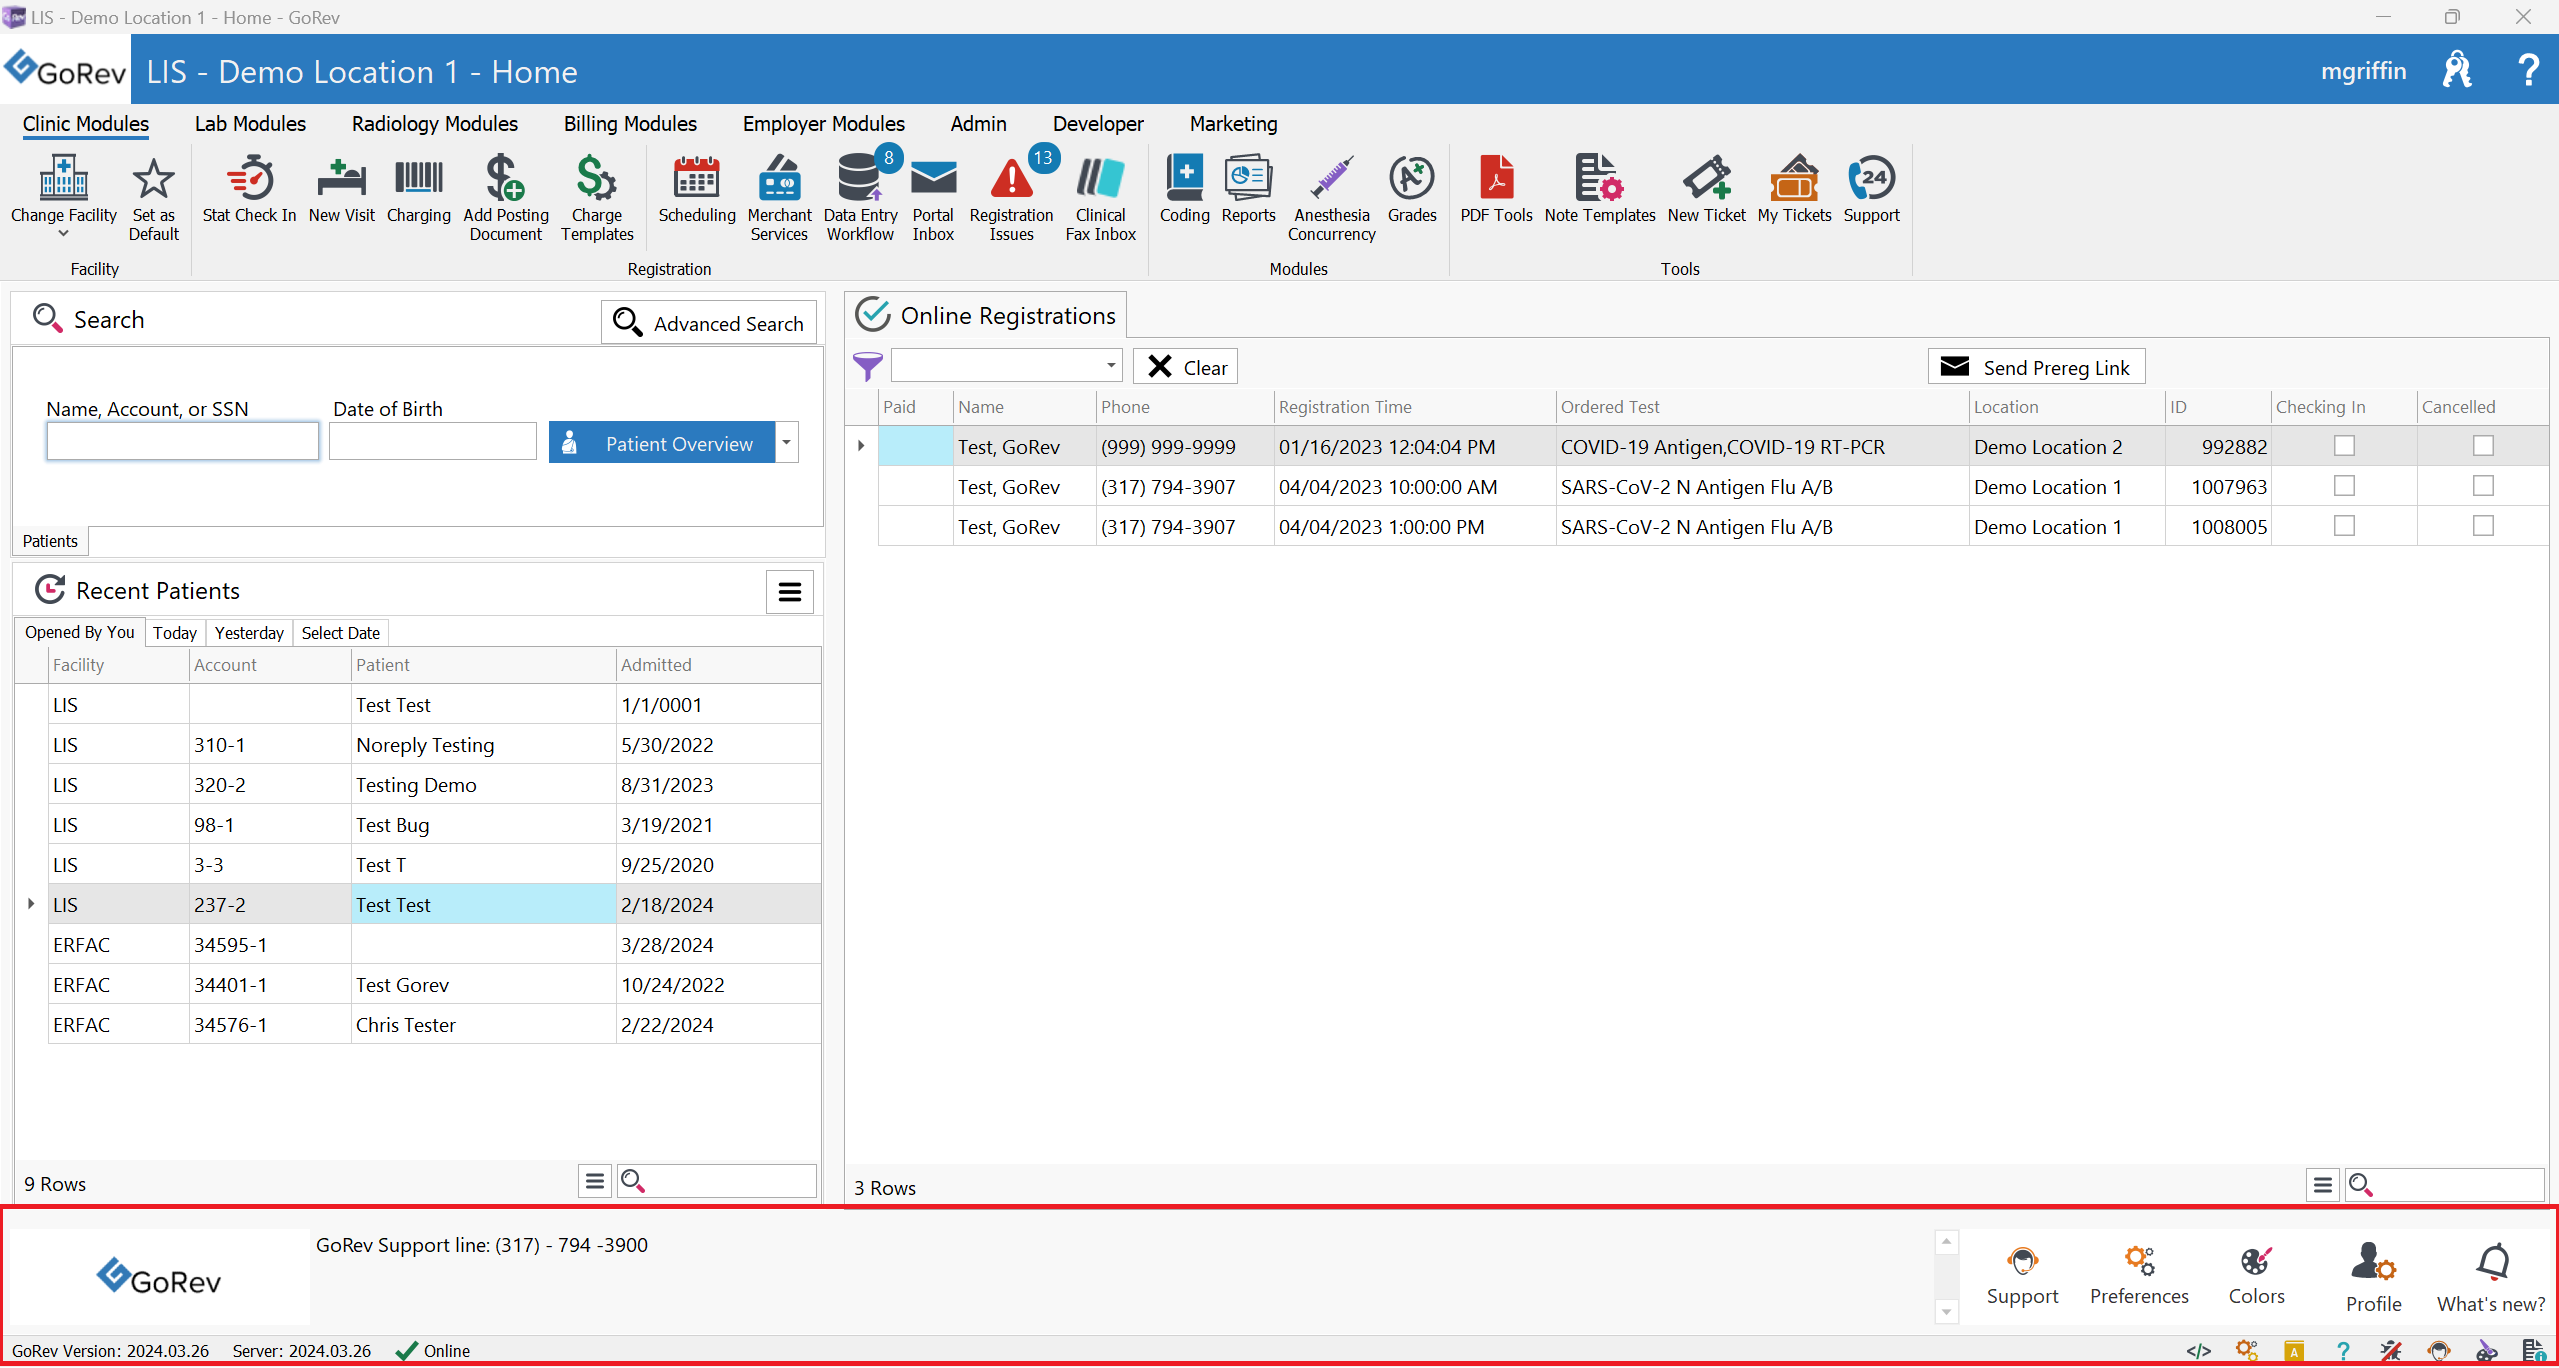Switch to the Lab Modules tab
The image size is (2559, 1368).
[x=250, y=124]
